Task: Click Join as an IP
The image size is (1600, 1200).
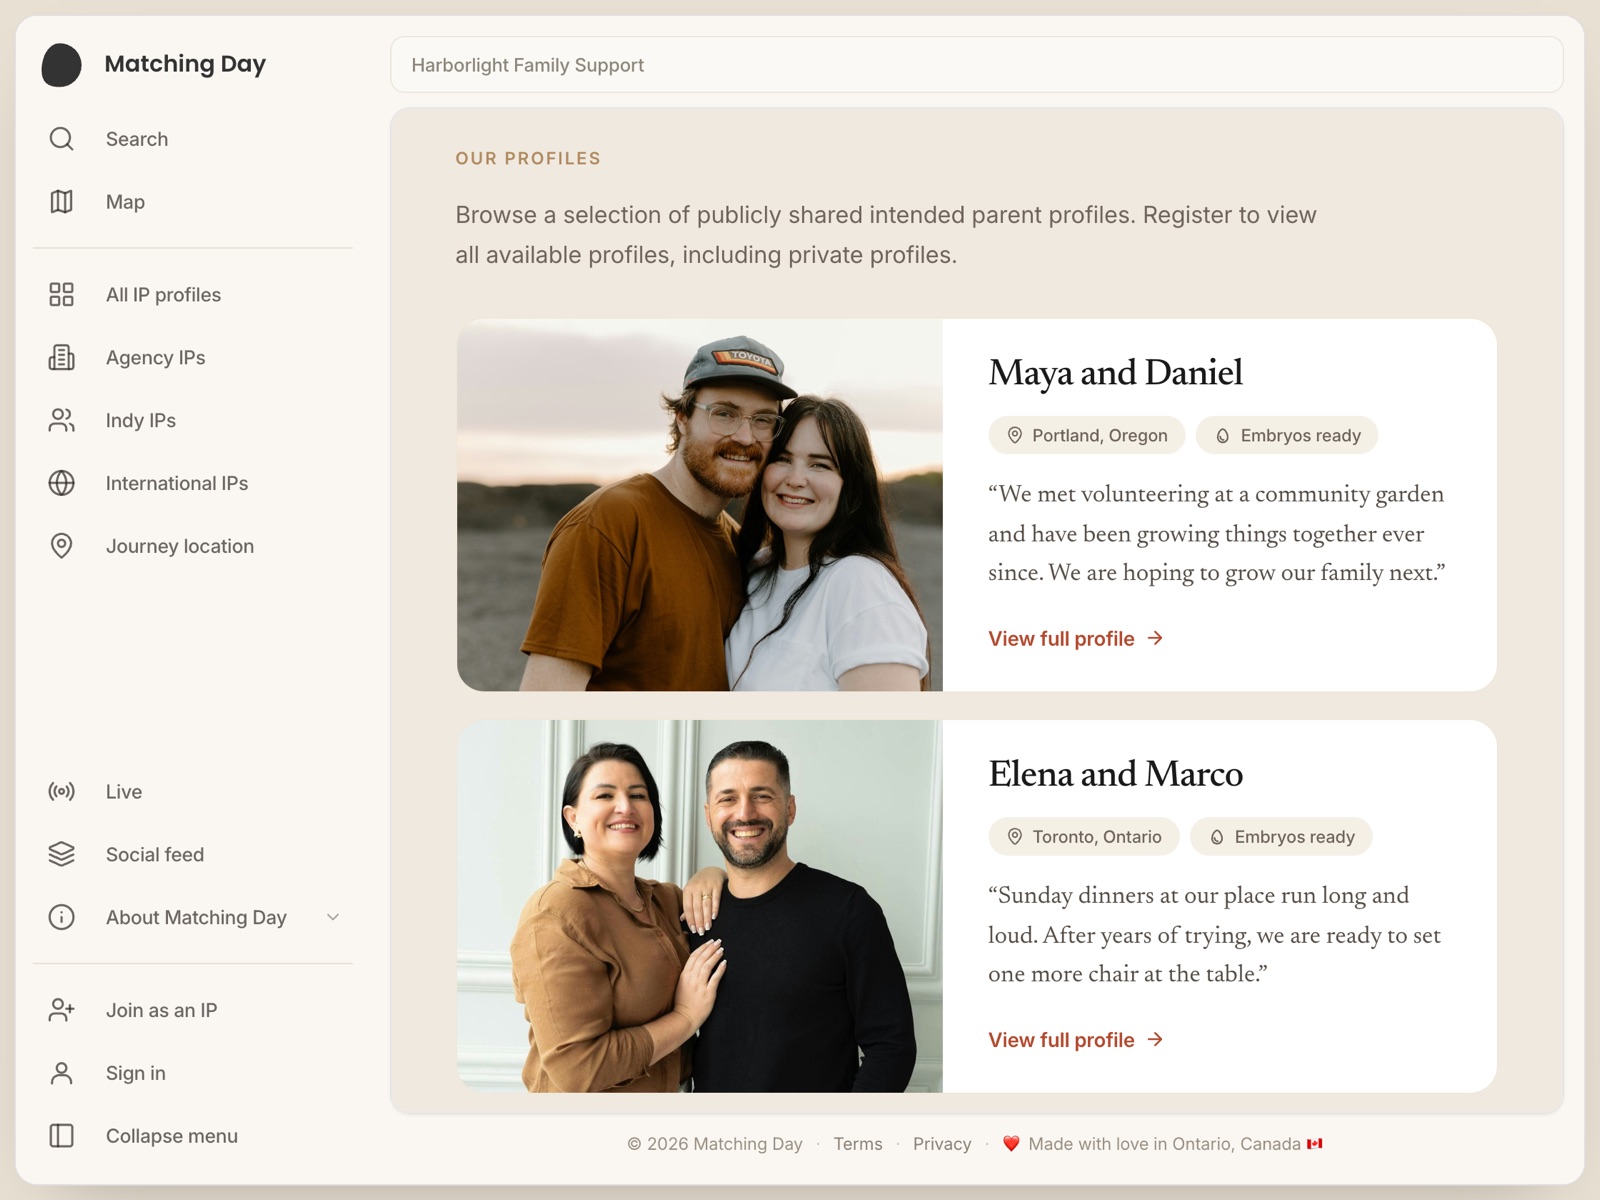Action: tap(192, 1010)
